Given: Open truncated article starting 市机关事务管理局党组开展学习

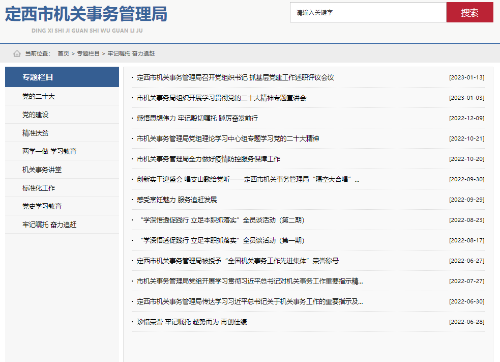Looking at the screenshot, I should [250, 281].
